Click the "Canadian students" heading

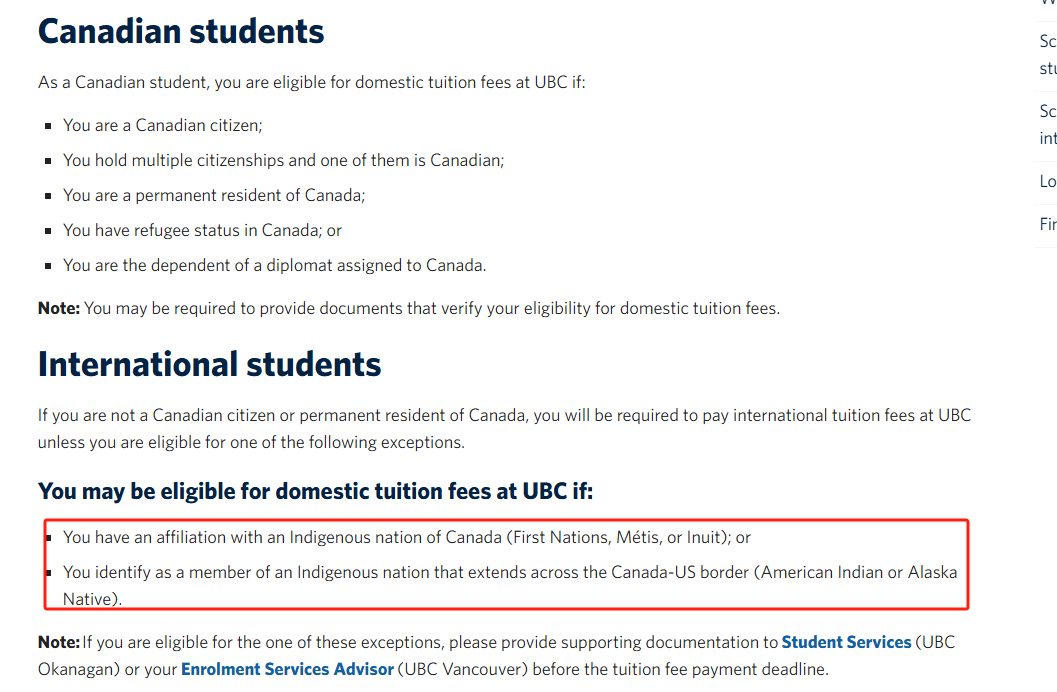181,32
